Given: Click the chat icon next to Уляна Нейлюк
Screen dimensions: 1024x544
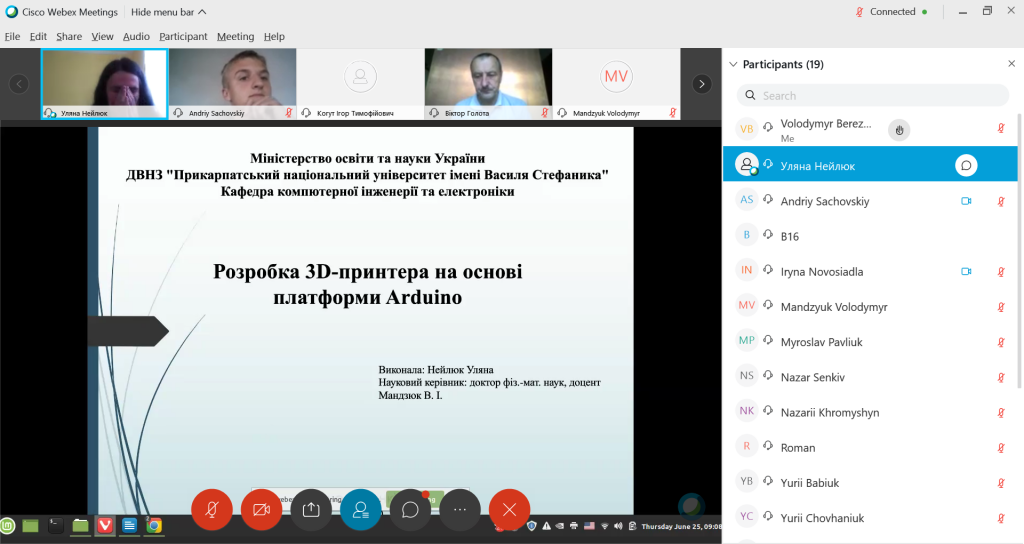Looking at the screenshot, I should coord(966,166).
